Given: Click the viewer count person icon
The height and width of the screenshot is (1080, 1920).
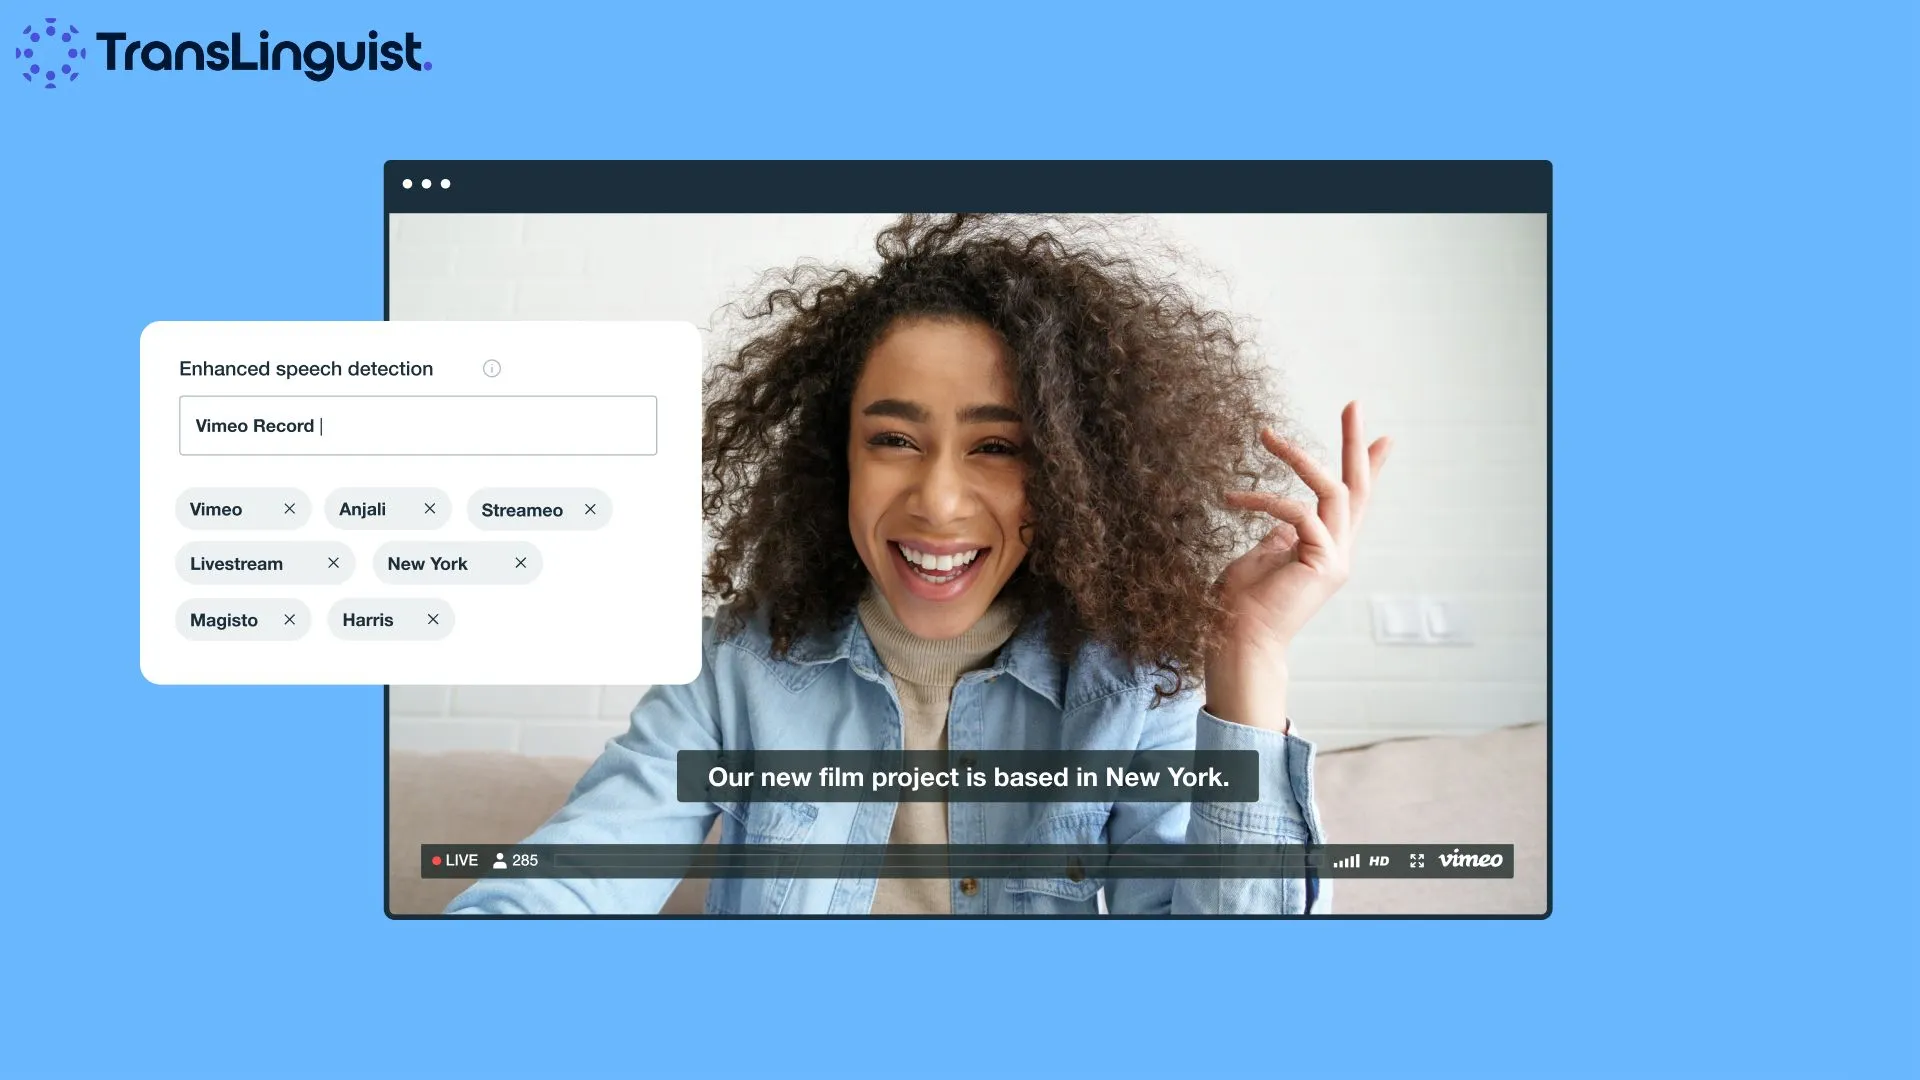Looking at the screenshot, I should click(500, 860).
